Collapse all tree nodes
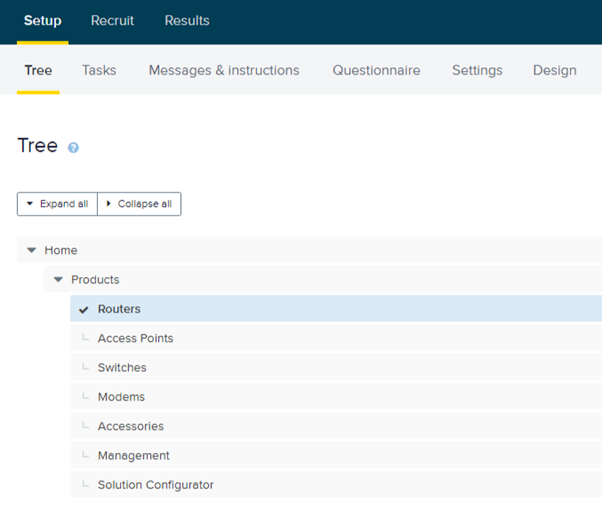 pyautogui.click(x=139, y=204)
